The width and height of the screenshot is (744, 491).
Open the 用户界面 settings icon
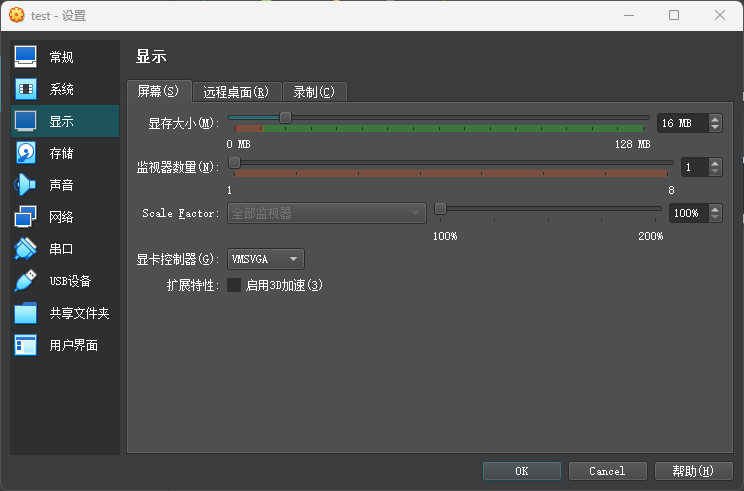(x=25, y=345)
